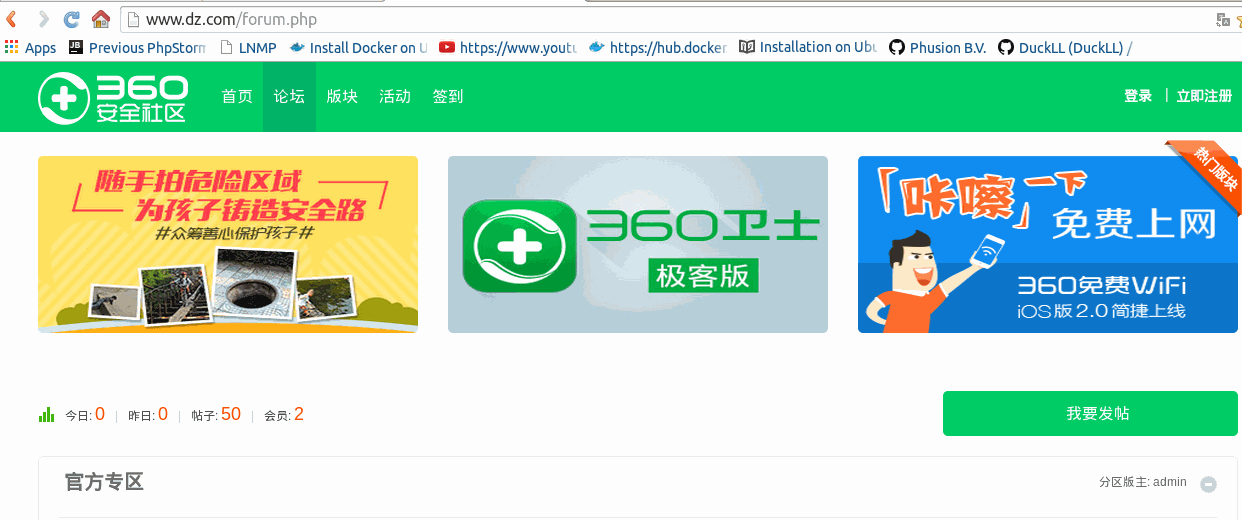Open the hub.docker bookmark

tap(658, 47)
